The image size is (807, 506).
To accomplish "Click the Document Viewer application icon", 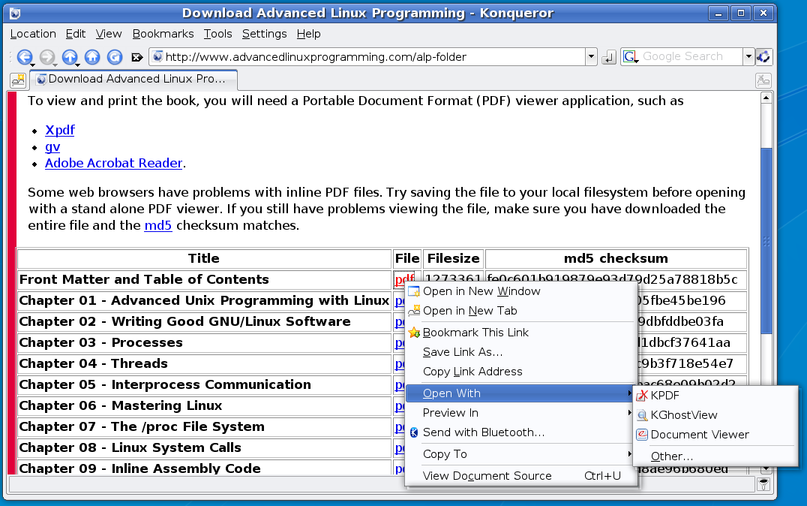I will (x=642, y=434).
